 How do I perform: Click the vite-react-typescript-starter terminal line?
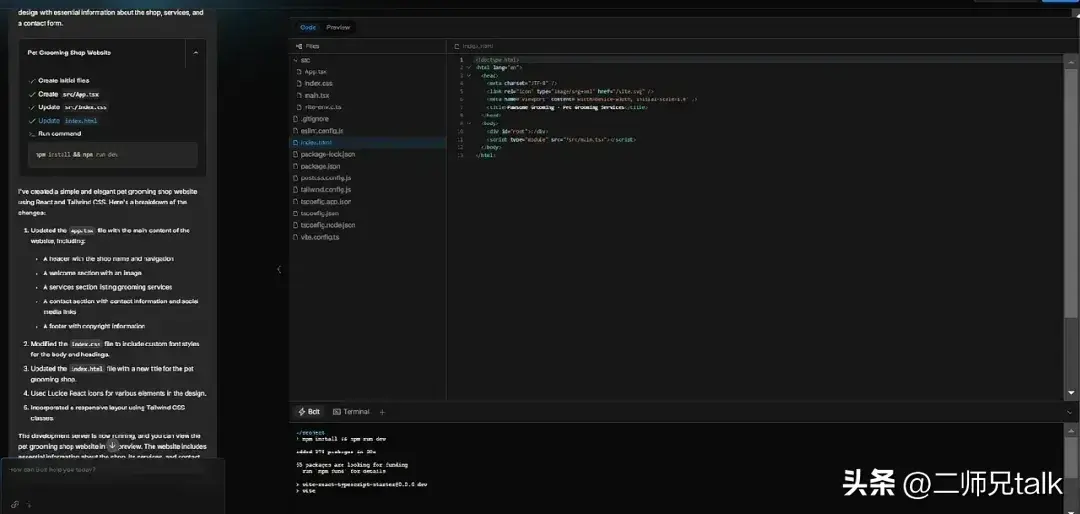click(x=362, y=484)
